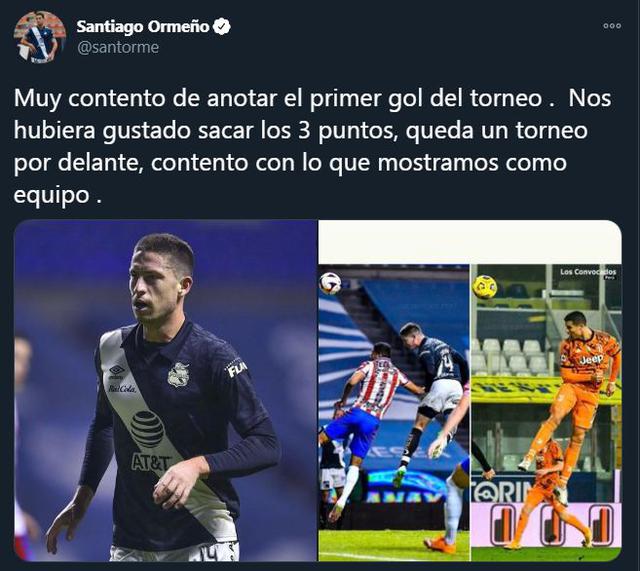Click the Umbro logo on the sash
The image size is (640, 571).
[x=117, y=371]
